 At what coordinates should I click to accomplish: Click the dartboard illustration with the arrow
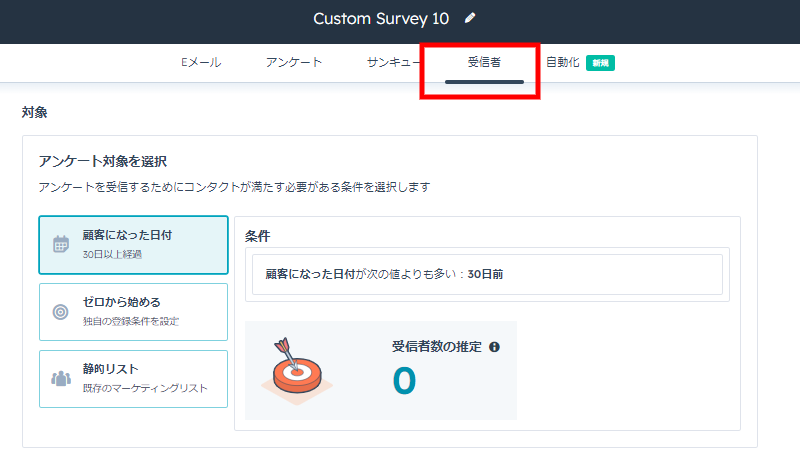pos(297,371)
